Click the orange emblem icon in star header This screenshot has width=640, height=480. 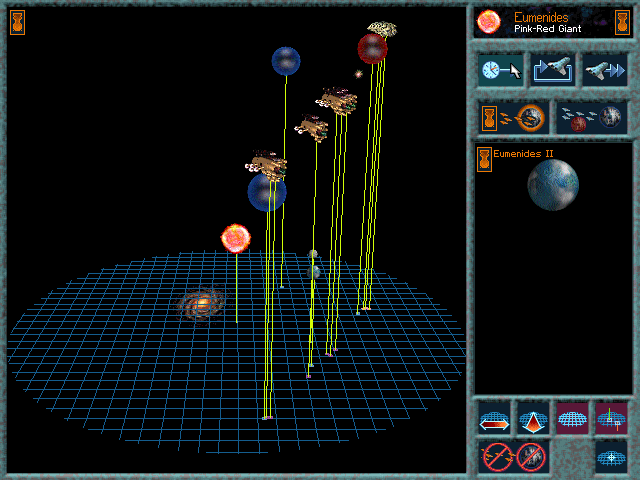pos(622,22)
